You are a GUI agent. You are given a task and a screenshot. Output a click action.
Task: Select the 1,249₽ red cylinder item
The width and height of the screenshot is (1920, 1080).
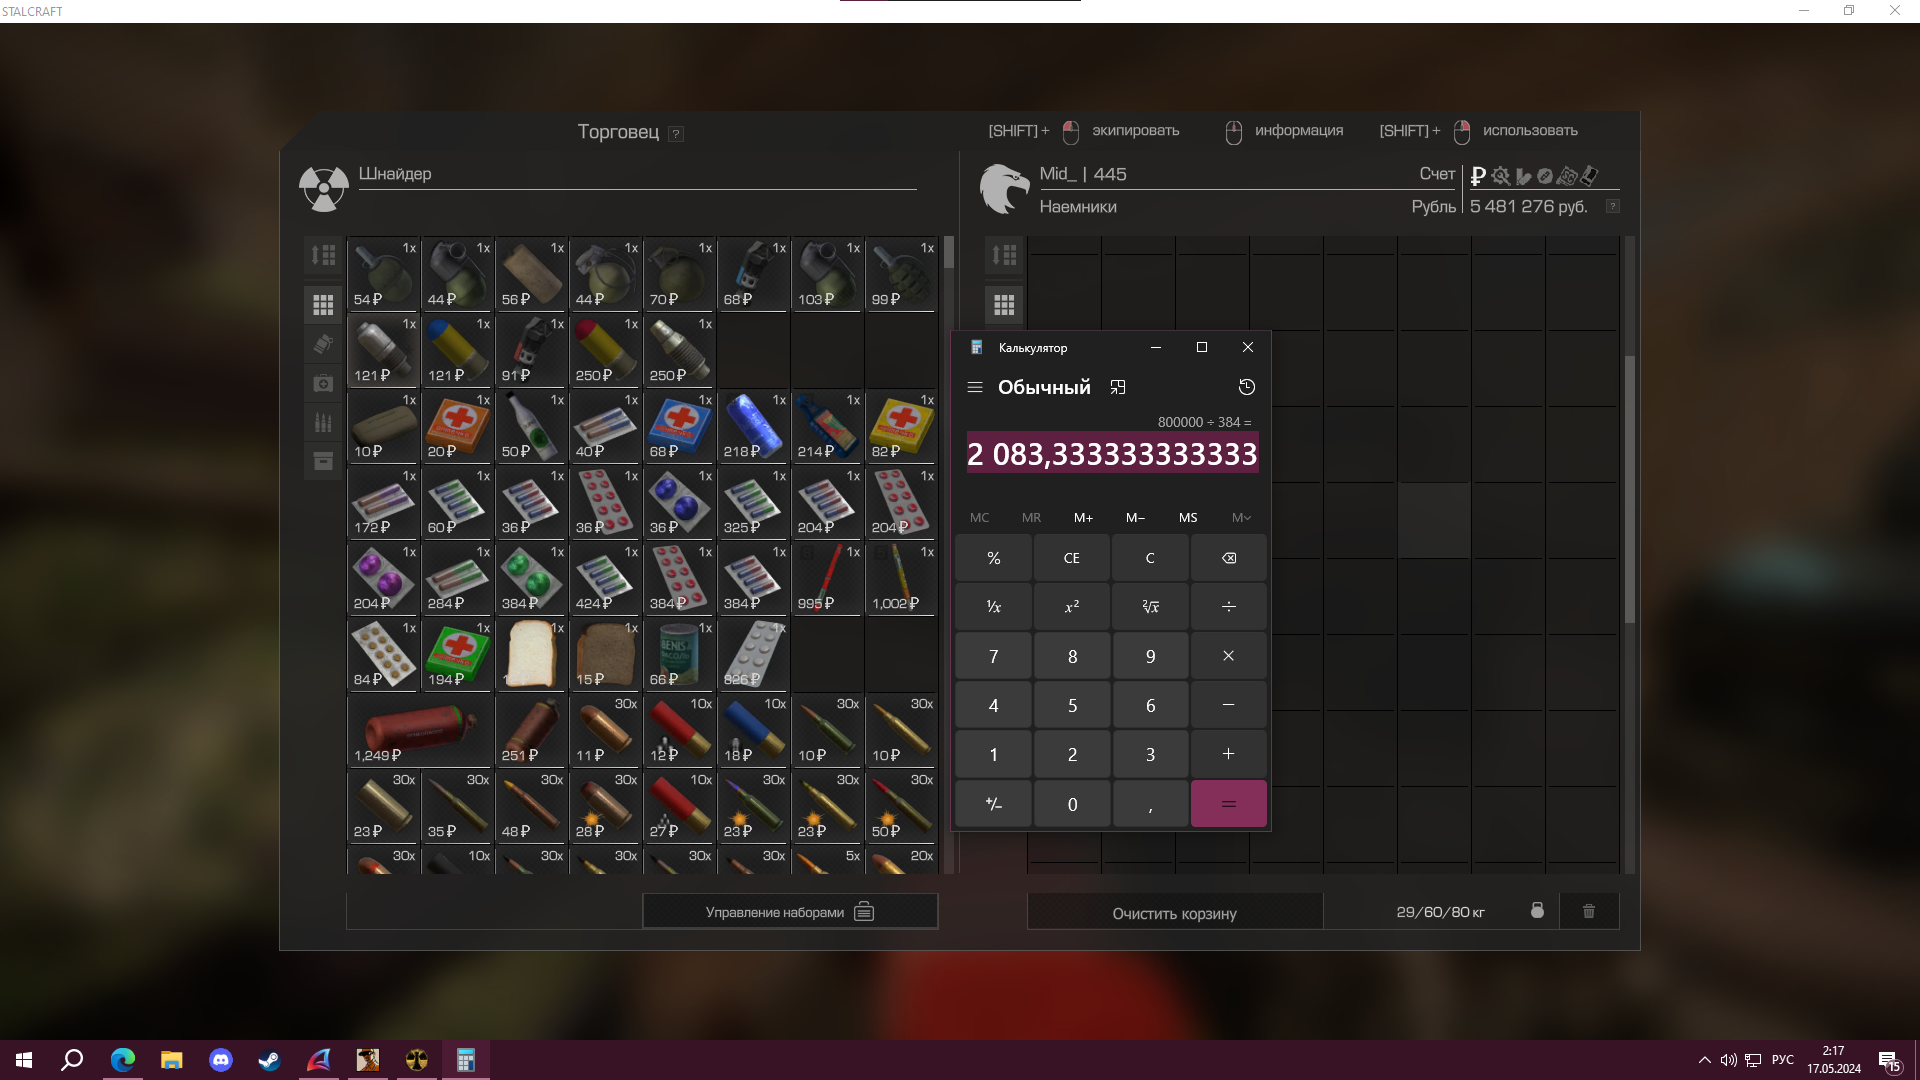pyautogui.click(x=421, y=732)
